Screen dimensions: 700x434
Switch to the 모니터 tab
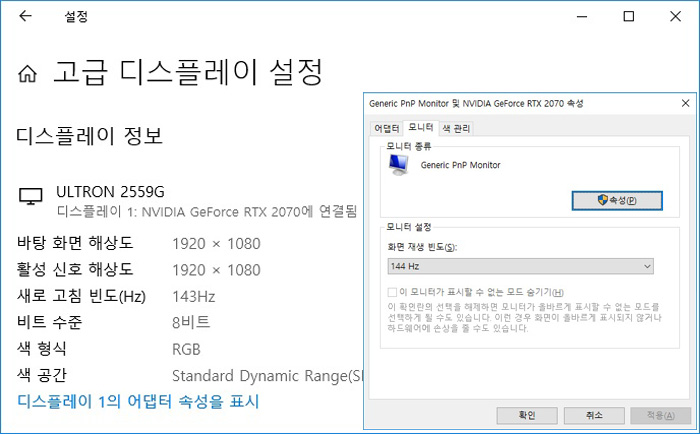tap(421, 128)
